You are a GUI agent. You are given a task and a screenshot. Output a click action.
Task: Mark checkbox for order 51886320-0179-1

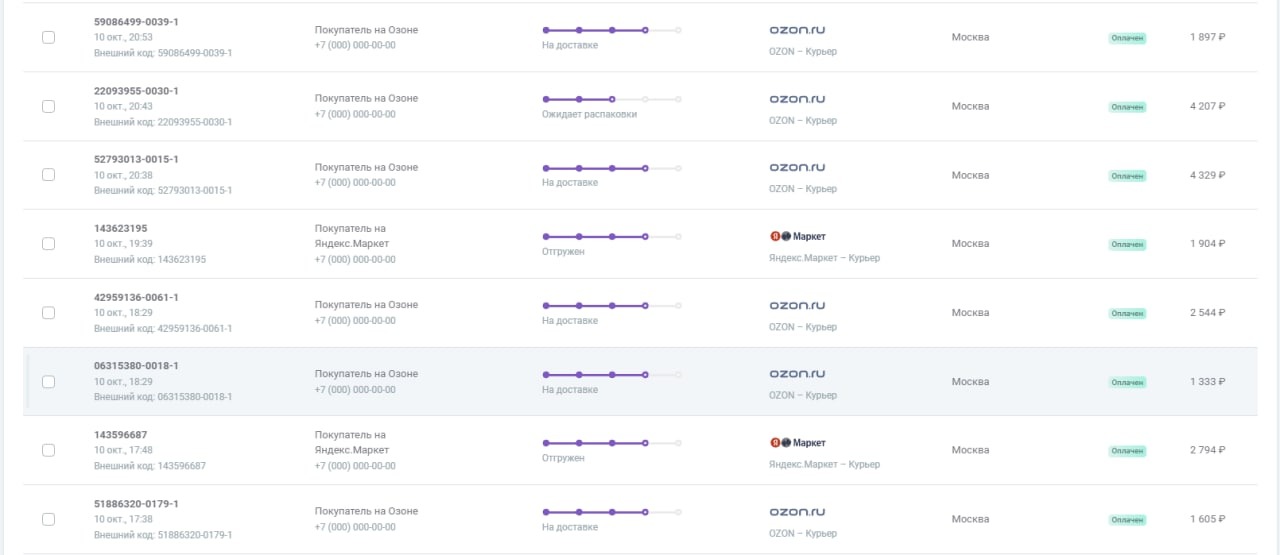point(48,519)
